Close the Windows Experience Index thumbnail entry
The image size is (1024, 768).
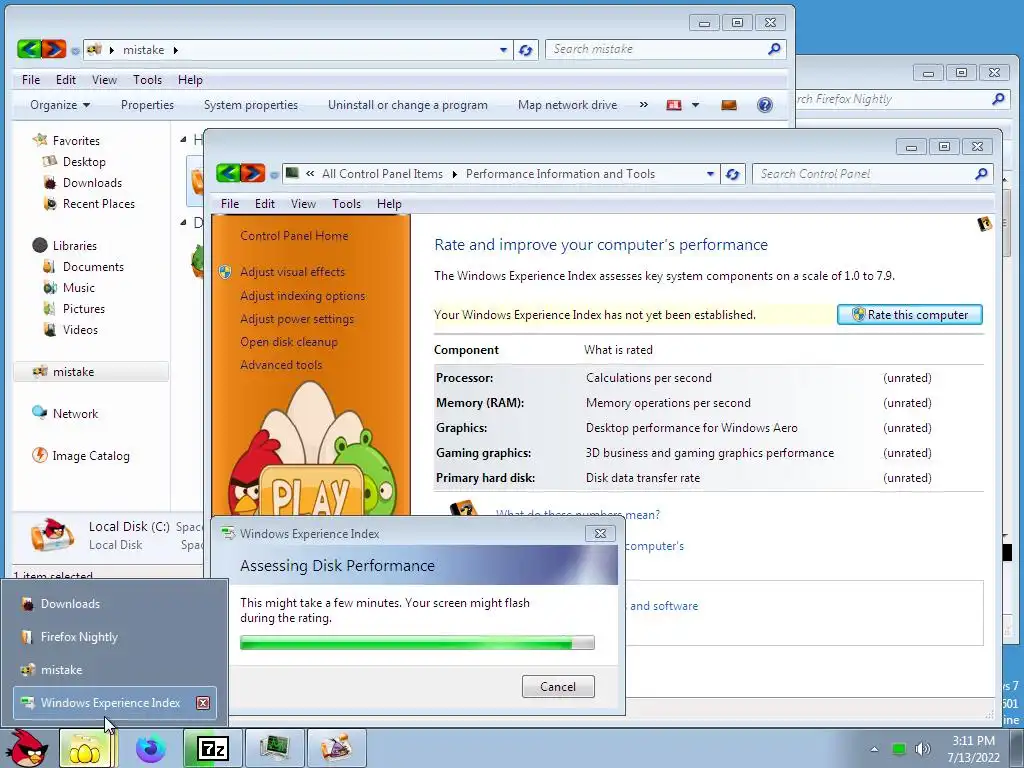click(x=203, y=703)
